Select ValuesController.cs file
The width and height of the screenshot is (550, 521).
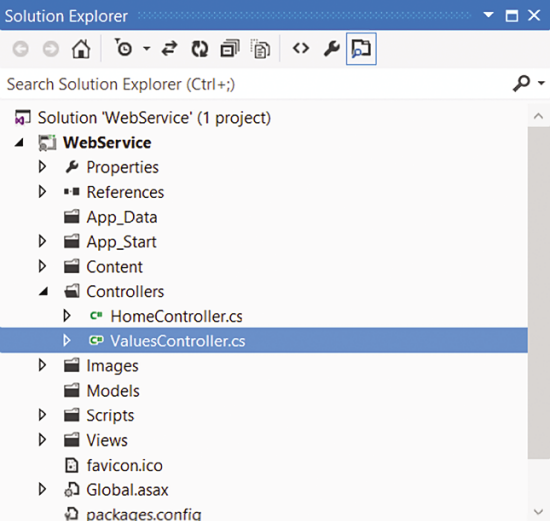tap(178, 341)
